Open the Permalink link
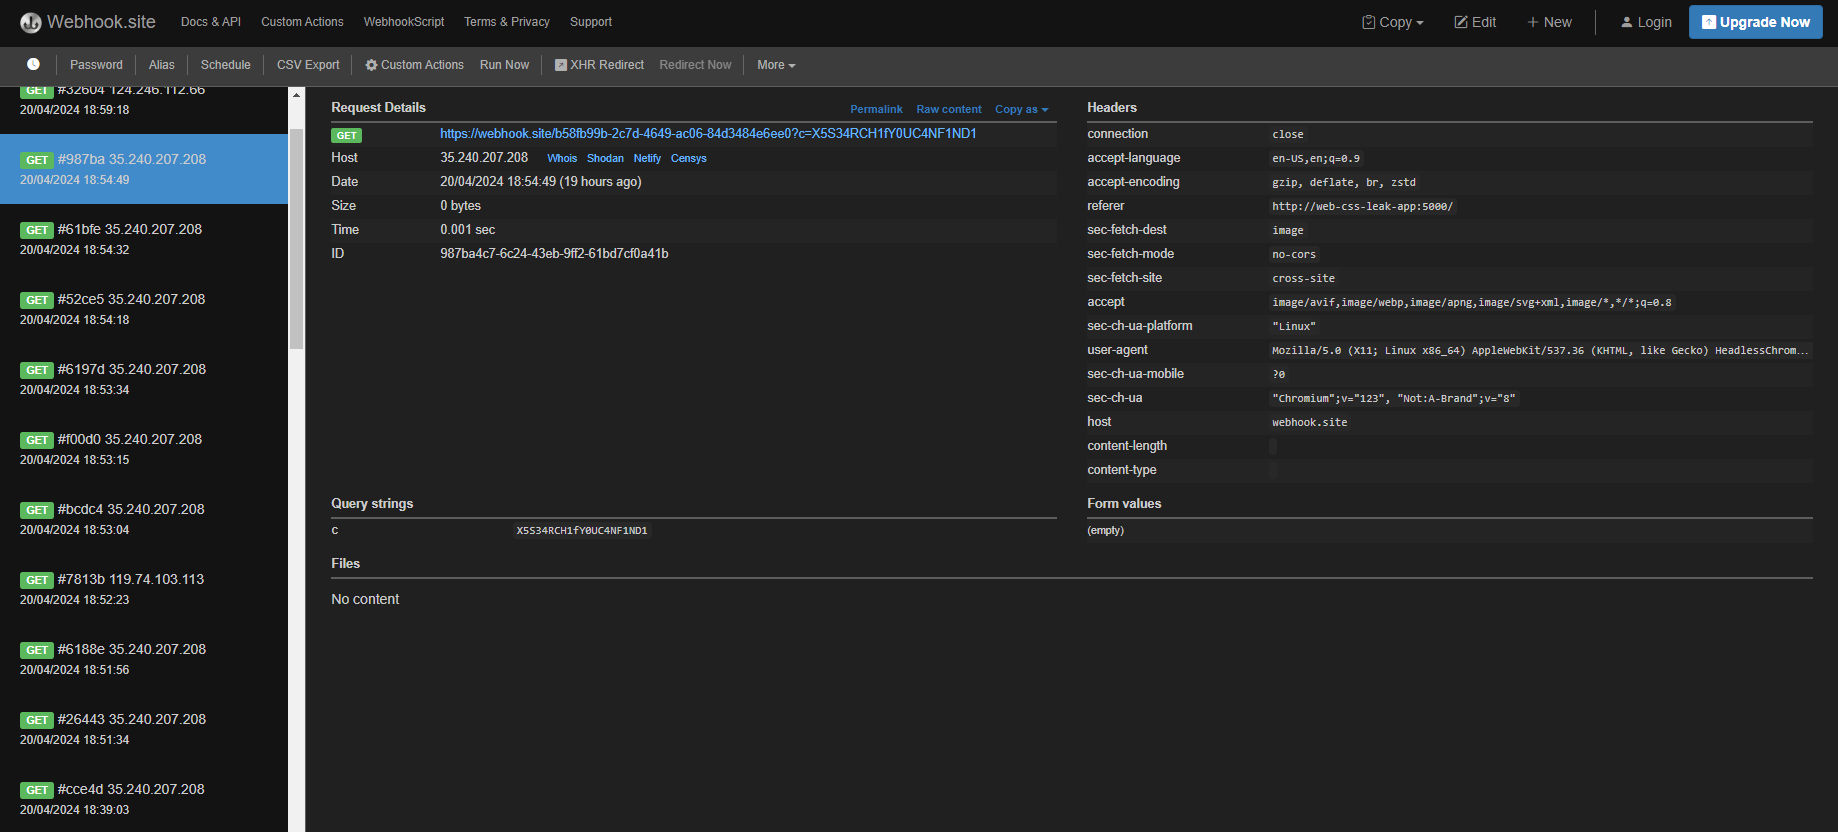Viewport: 1838px width, 832px height. click(x=876, y=109)
